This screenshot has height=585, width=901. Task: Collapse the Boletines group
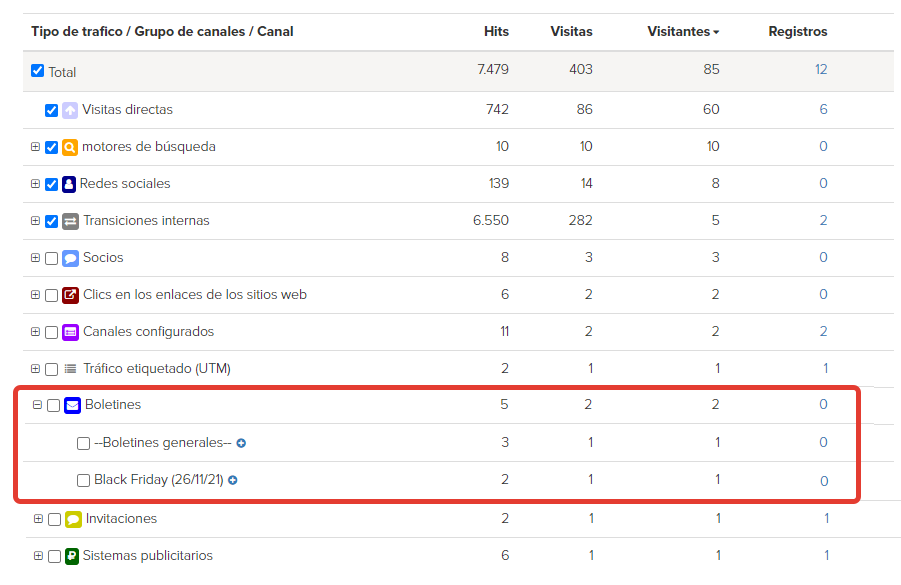[x=37, y=405]
